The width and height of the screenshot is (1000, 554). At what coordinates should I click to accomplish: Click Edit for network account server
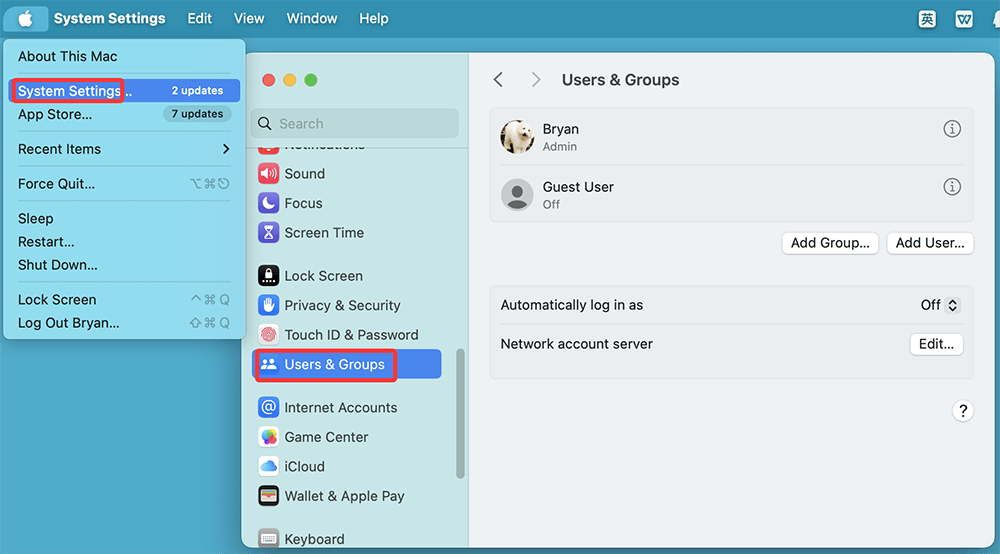coord(936,344)
